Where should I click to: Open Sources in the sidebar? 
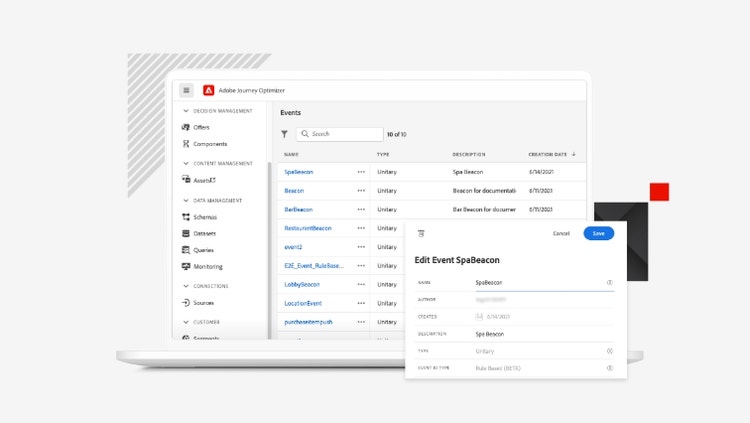tap(203, 303)
